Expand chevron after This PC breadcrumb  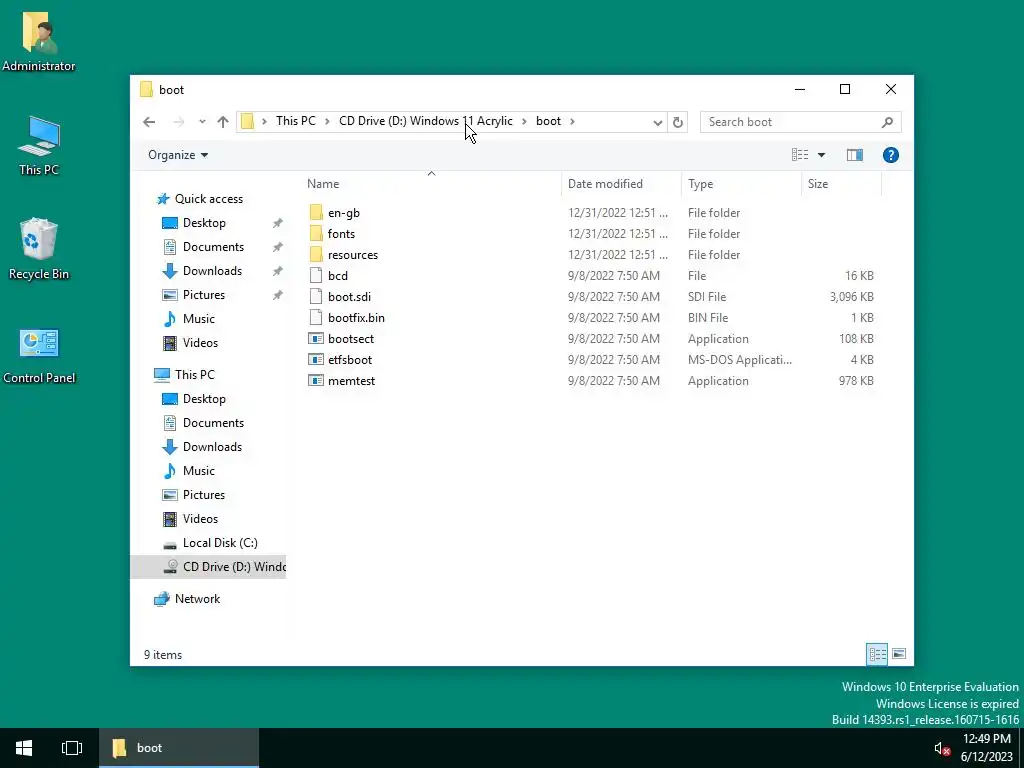point(327,121)
